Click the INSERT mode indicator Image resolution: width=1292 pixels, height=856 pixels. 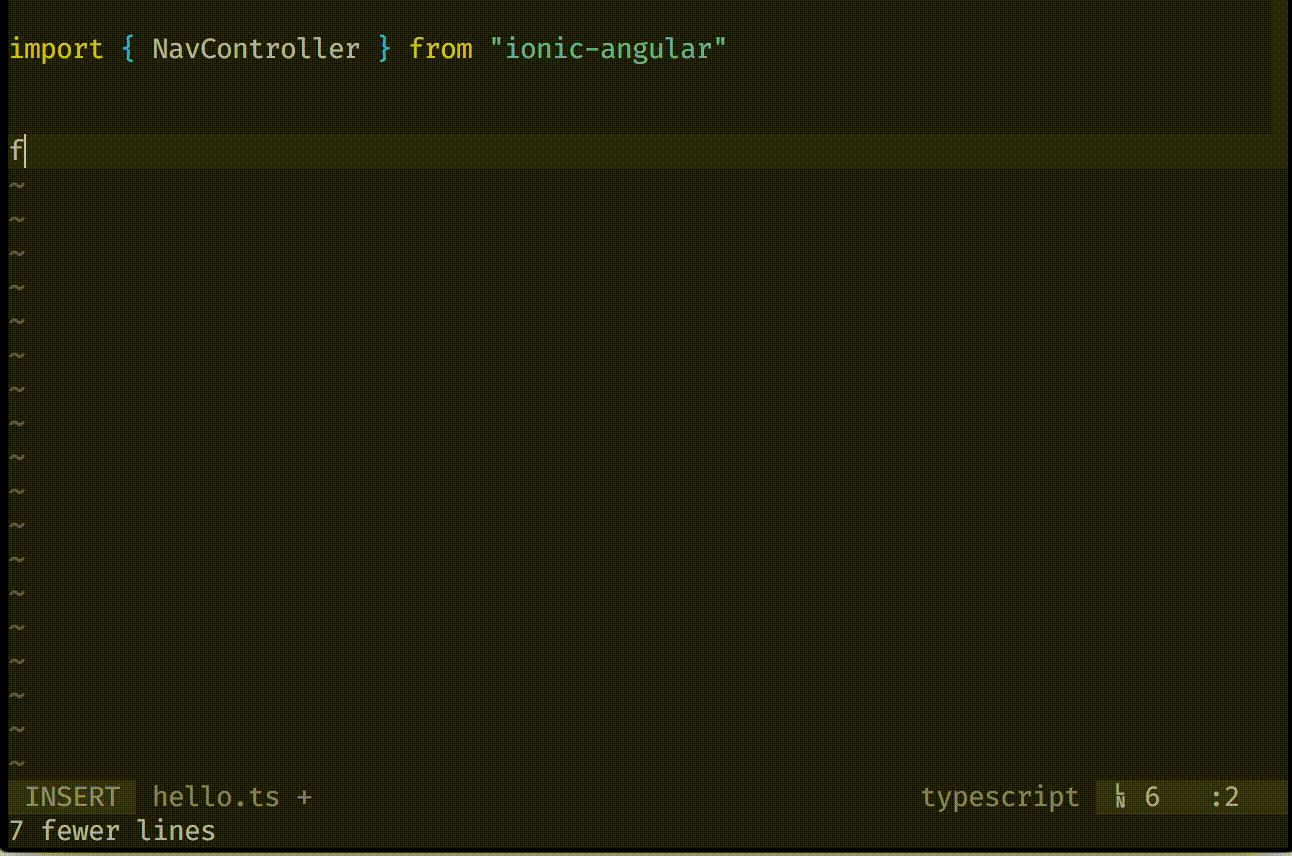[x=72, y=797]
